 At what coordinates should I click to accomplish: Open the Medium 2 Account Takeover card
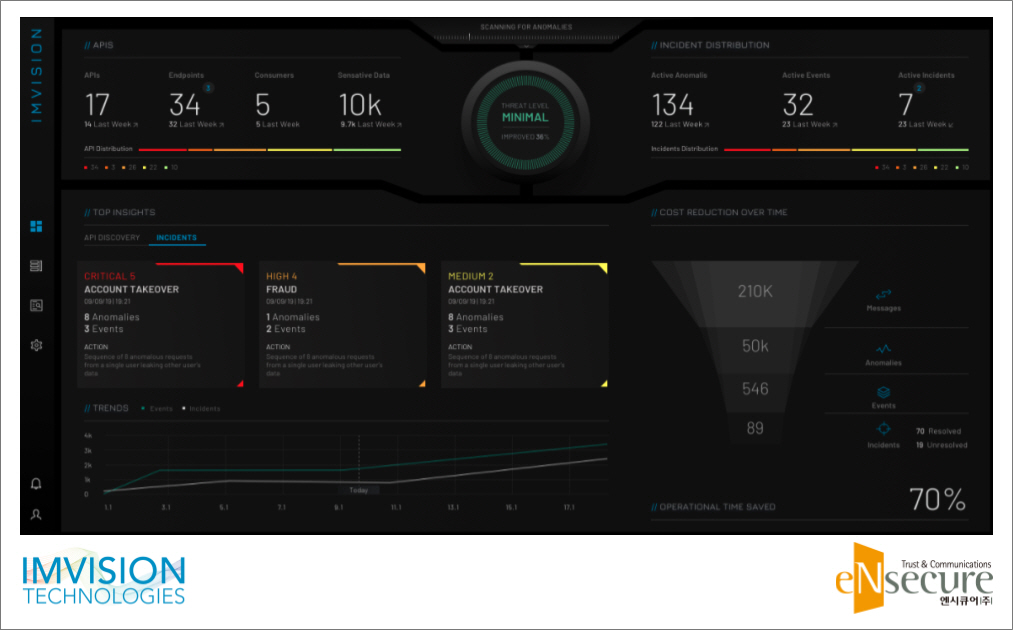click(524, 325)
